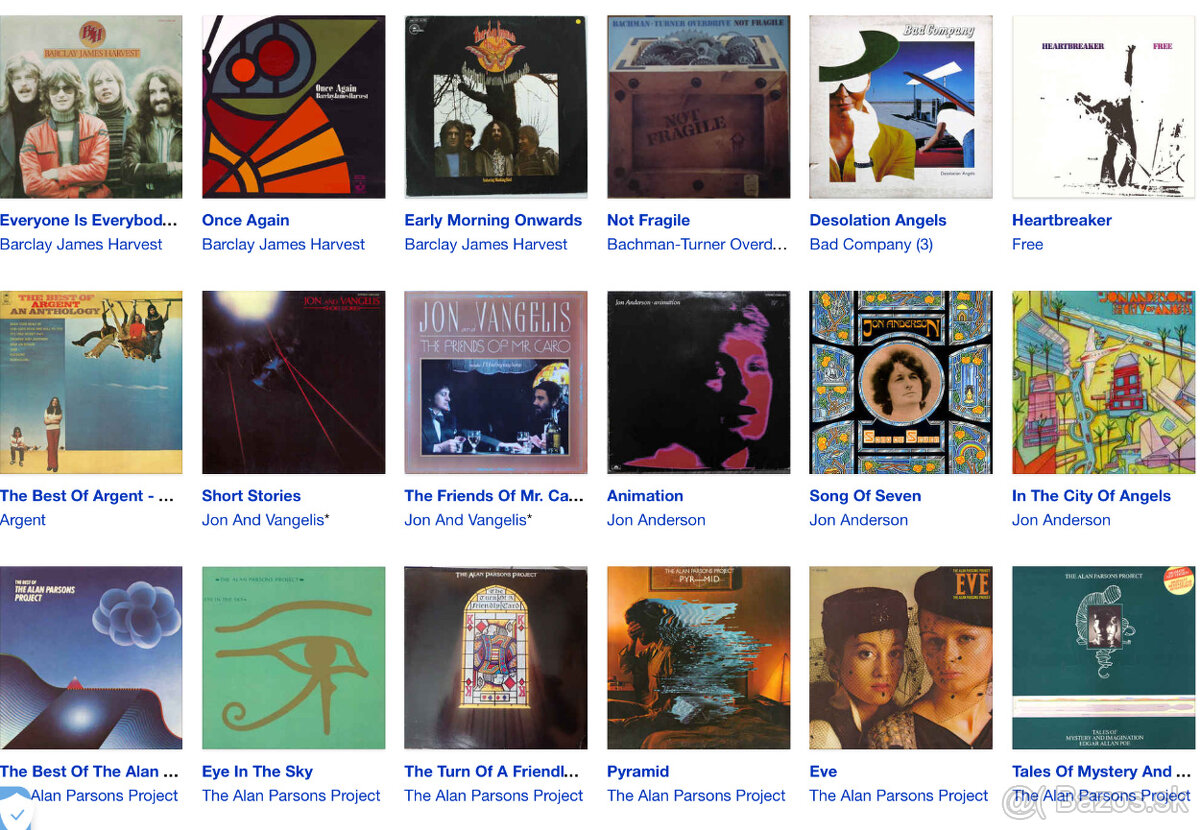Open the In The City Of Angels link
Screen dimensions: 1200x830
click(1091, 496)
